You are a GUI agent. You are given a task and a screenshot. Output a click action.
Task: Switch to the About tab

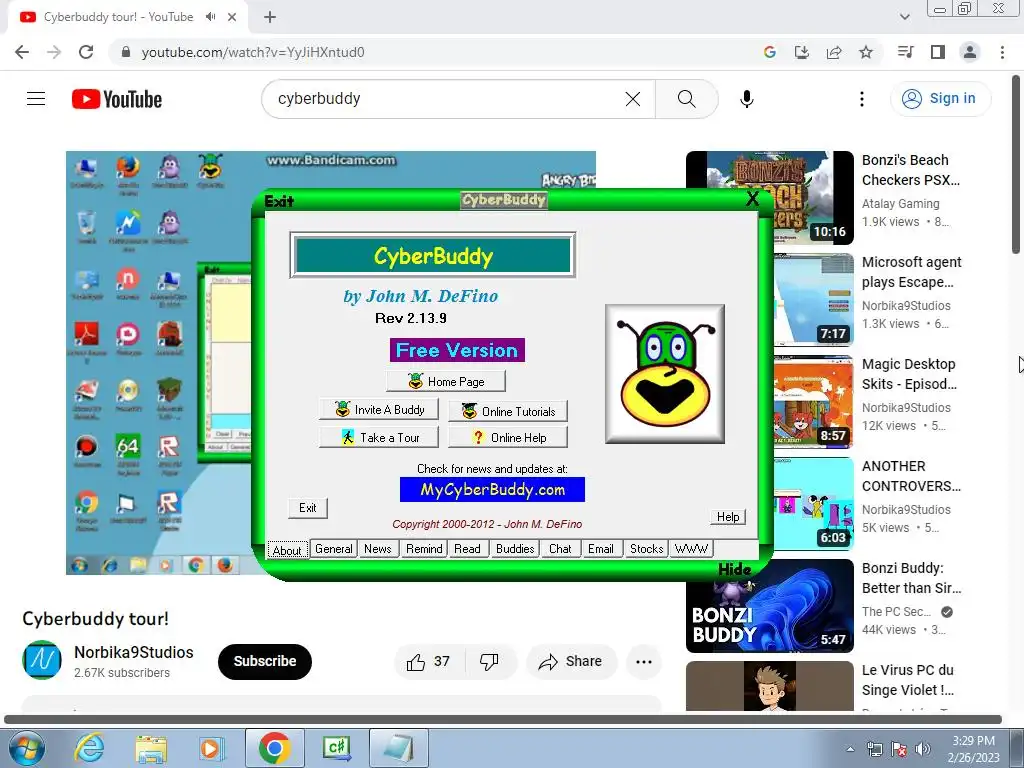(287, 550)
